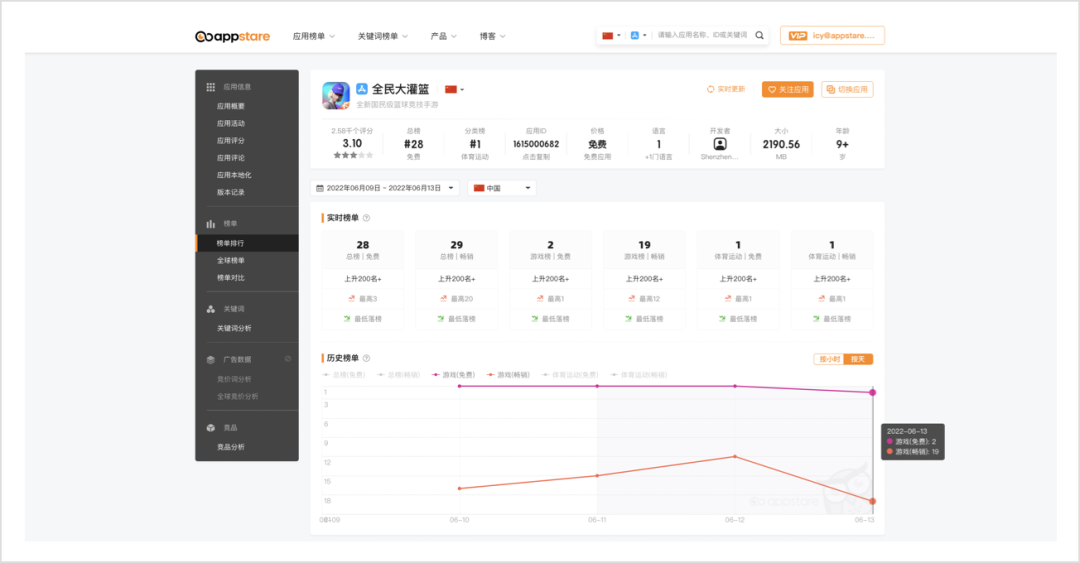Open 全球榜单 in sidebar

coord(231,260)
